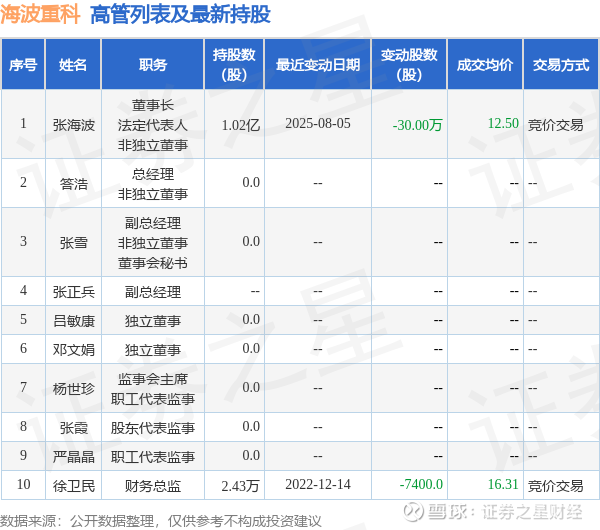Click the 财务总监 title
This screenshot has height=530, width=600.
(x=153, y=486)
